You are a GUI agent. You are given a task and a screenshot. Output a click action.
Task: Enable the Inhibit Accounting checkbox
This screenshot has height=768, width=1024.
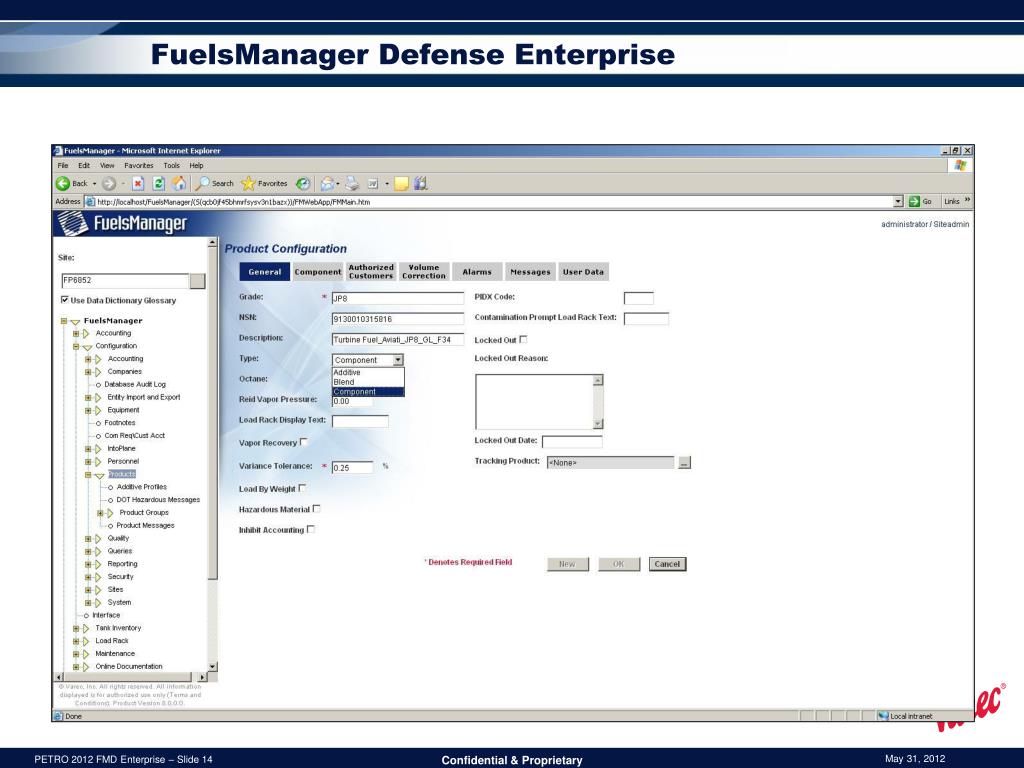[311, 530]
